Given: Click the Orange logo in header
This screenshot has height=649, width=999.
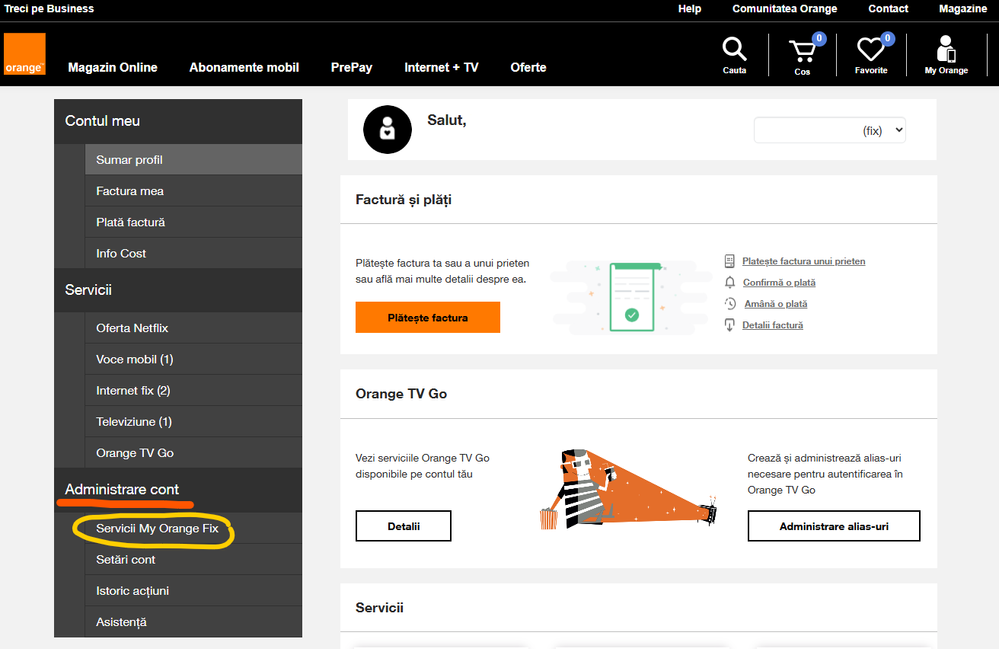Looking at the screenshot, I should (24, 54).
